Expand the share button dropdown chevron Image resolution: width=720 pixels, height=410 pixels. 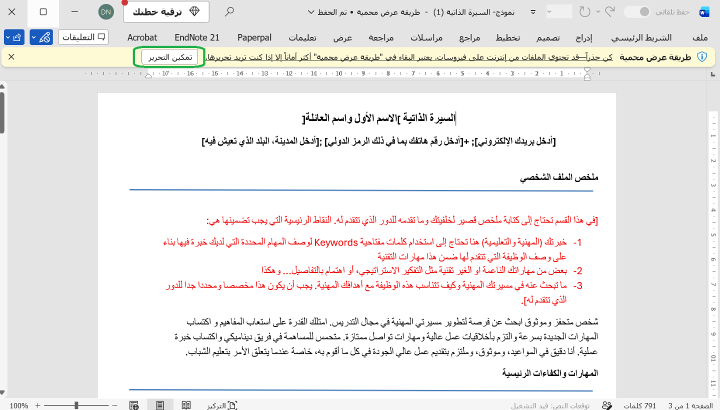click(x=8, y=37)
